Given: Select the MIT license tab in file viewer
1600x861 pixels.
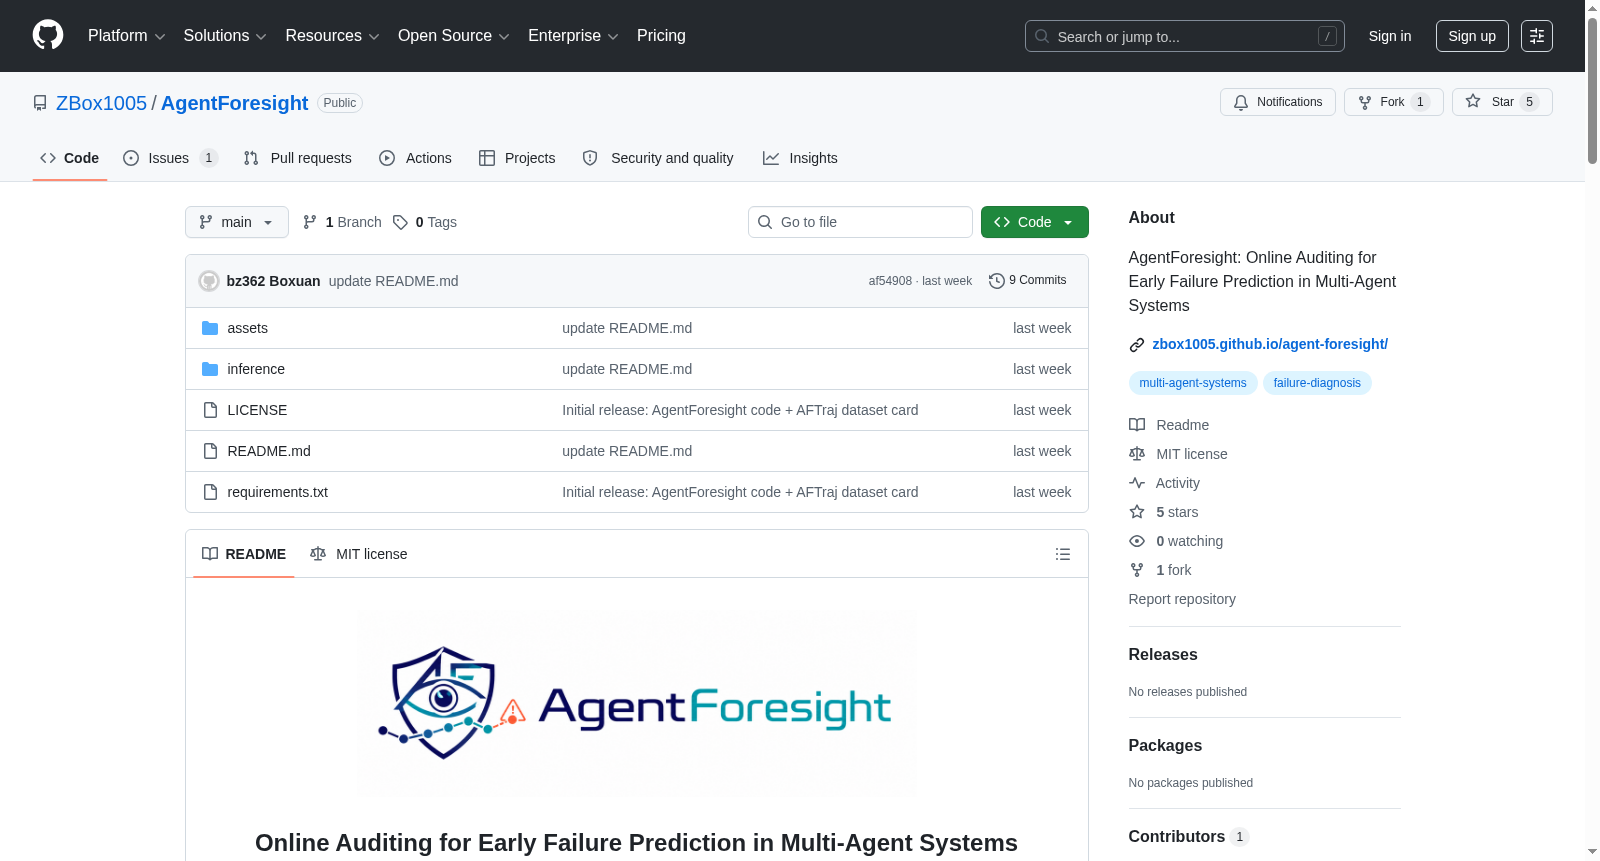Looking at the screenshot, I should 359,554.
